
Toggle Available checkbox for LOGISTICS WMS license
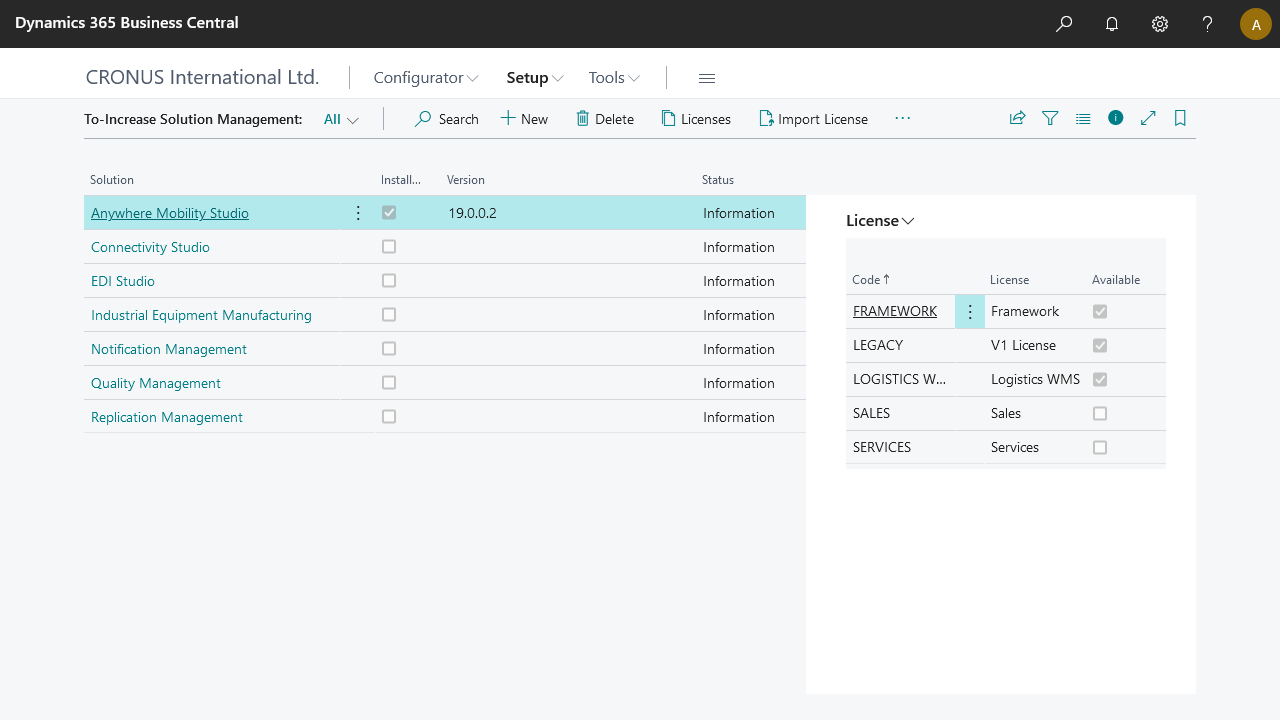click(1100, 379)
